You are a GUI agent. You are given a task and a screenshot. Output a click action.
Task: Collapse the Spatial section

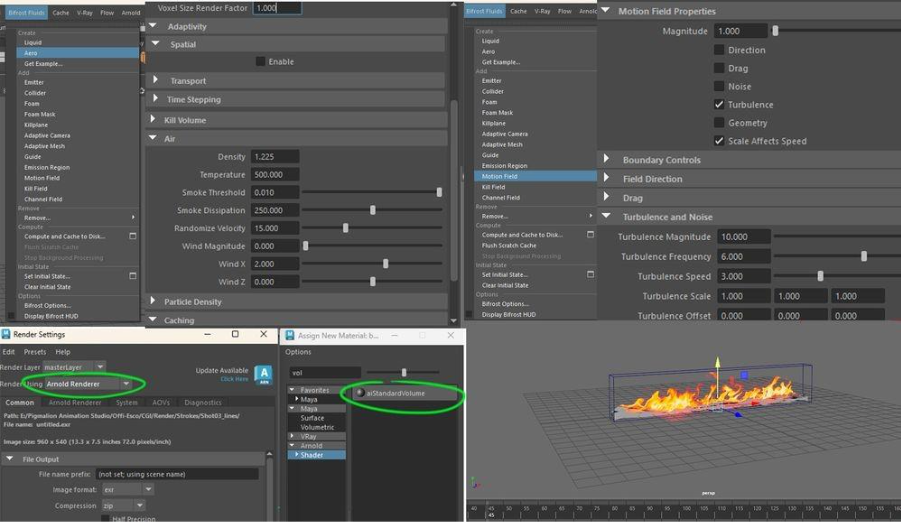(x=155, y=44)
